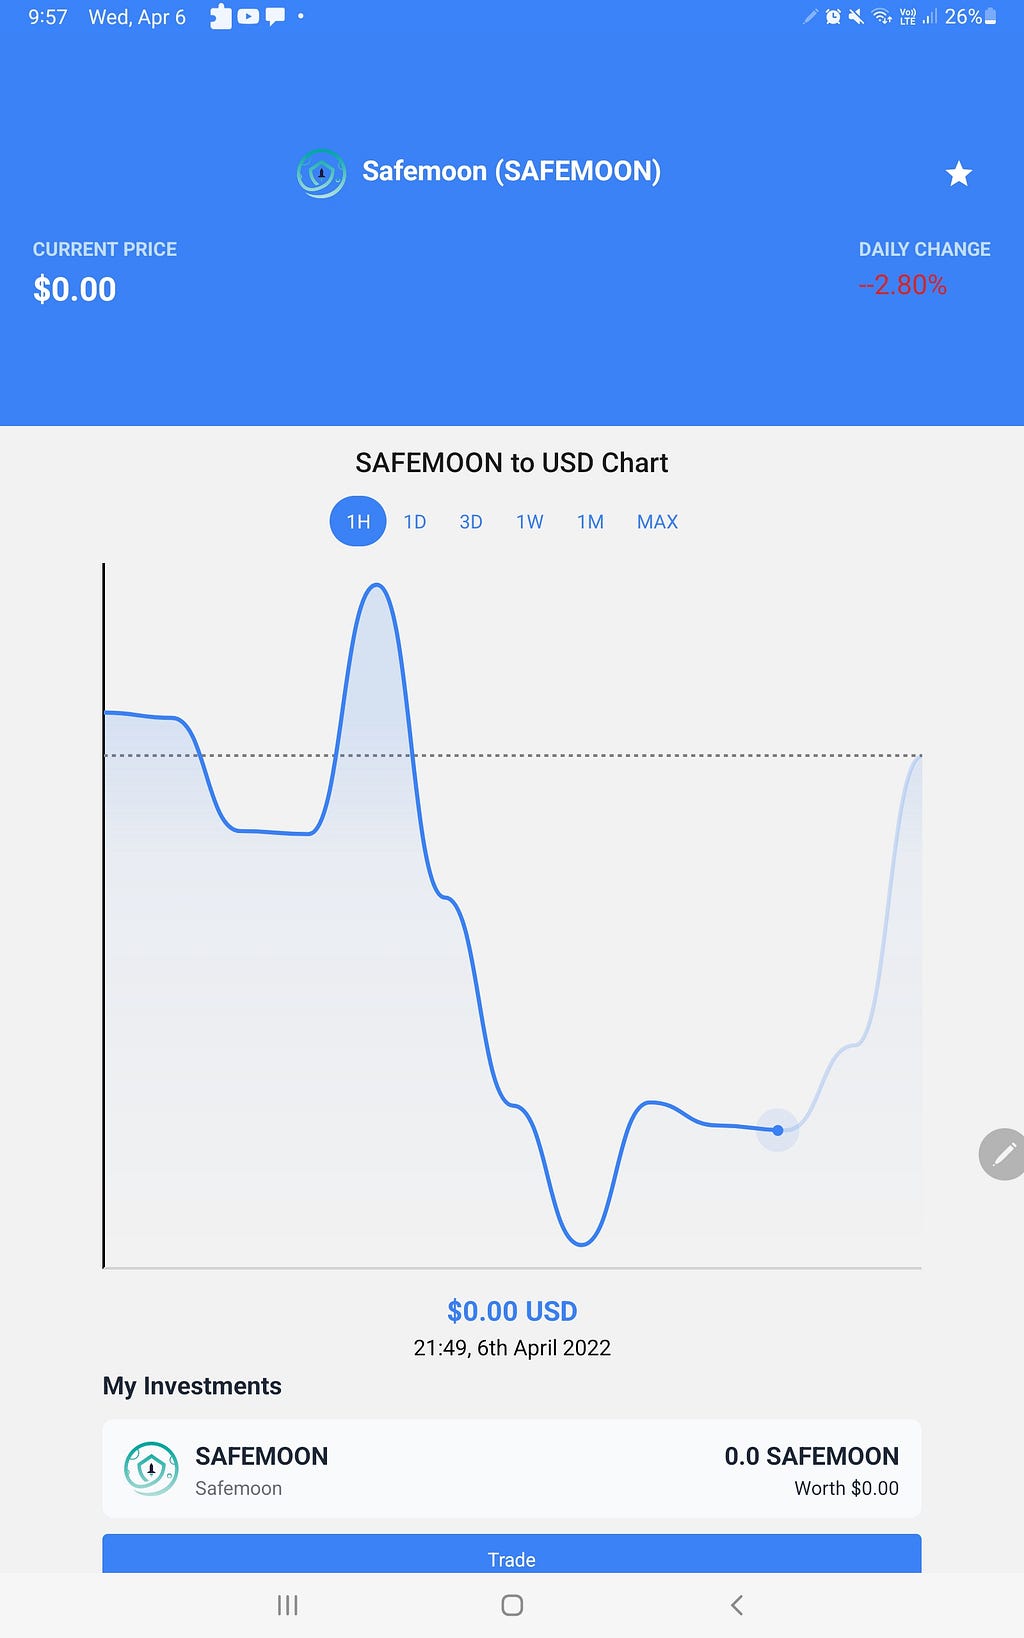Tap the Safemoon logo in header
The width and height of the screenshot is (1024, 1638).
pos(321,173)
